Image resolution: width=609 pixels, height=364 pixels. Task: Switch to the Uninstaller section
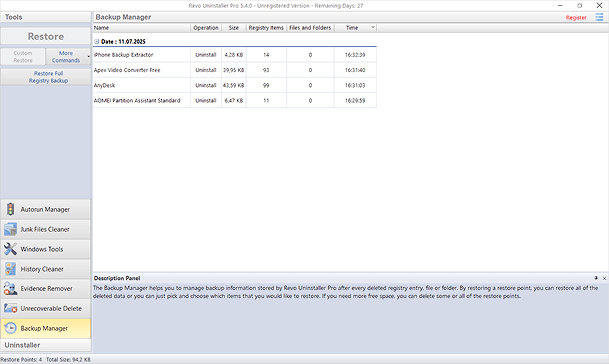tap(45, 345)
